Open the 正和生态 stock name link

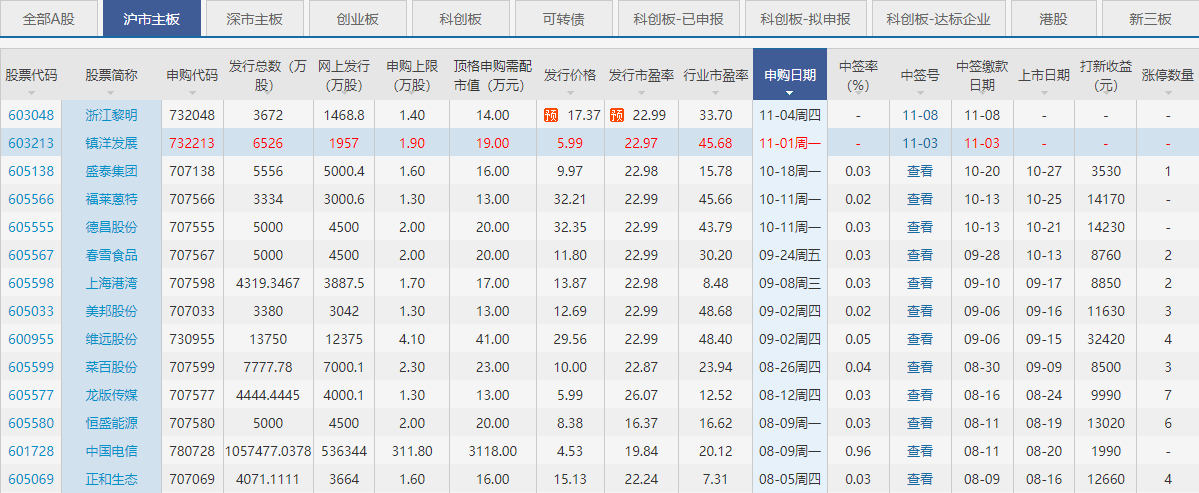(x=112, y=479)
